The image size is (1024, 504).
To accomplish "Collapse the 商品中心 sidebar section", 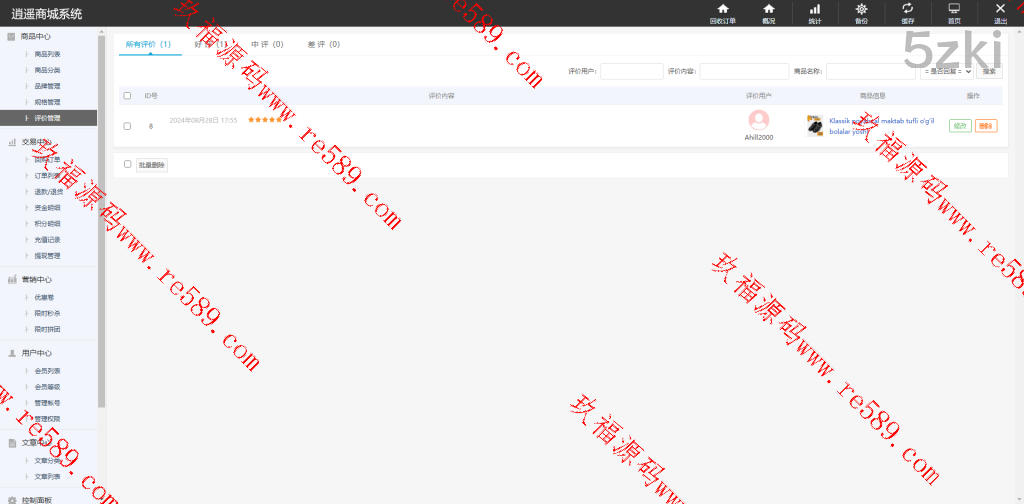I will [x=36, y=37].
